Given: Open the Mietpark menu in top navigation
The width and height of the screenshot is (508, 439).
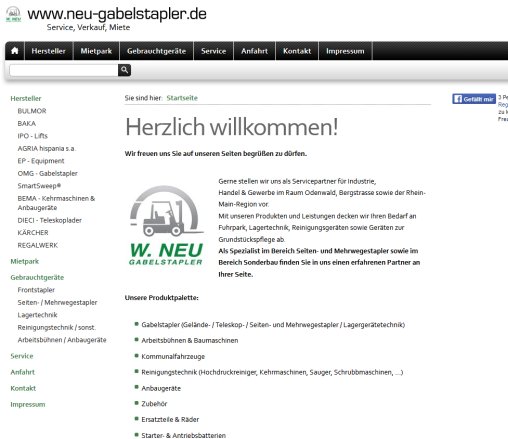Looking at the screenshot, I should 96,51.
